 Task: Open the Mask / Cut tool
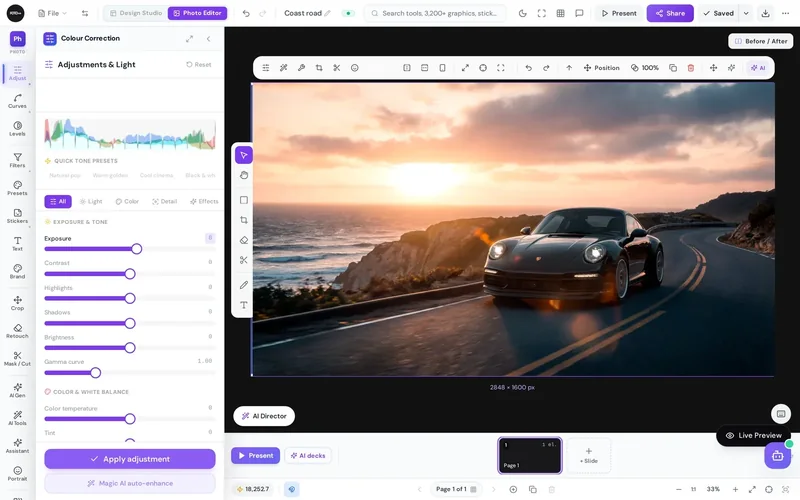(x=17, y=359)
